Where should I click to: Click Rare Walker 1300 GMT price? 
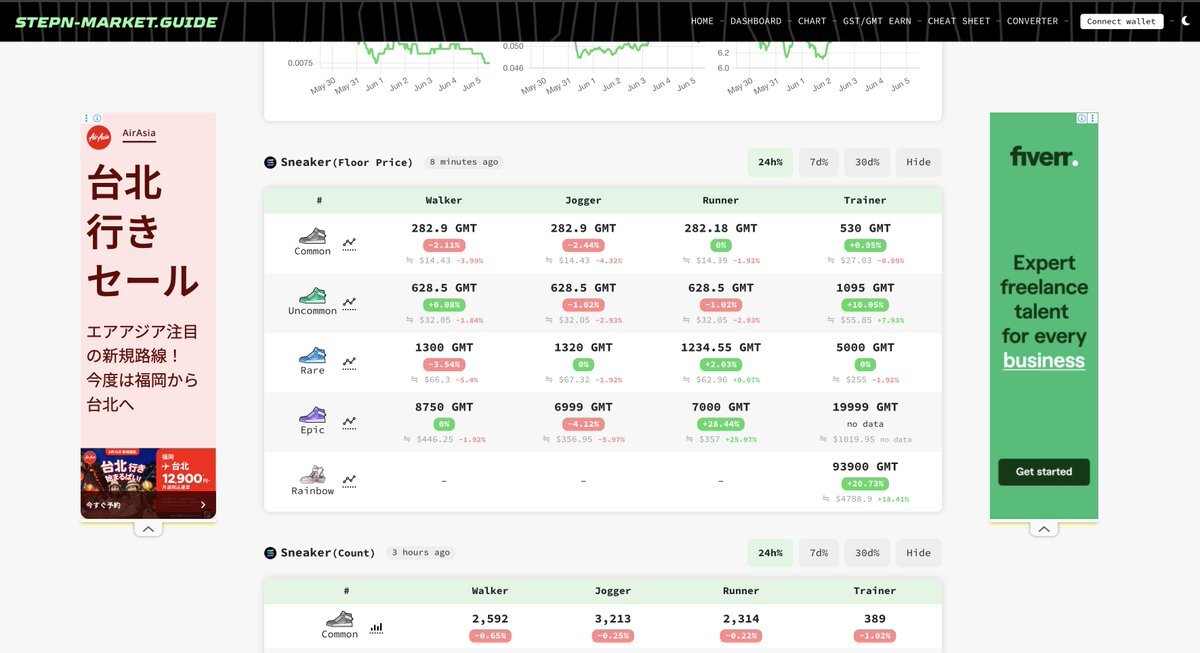click(x=444, y=347)
